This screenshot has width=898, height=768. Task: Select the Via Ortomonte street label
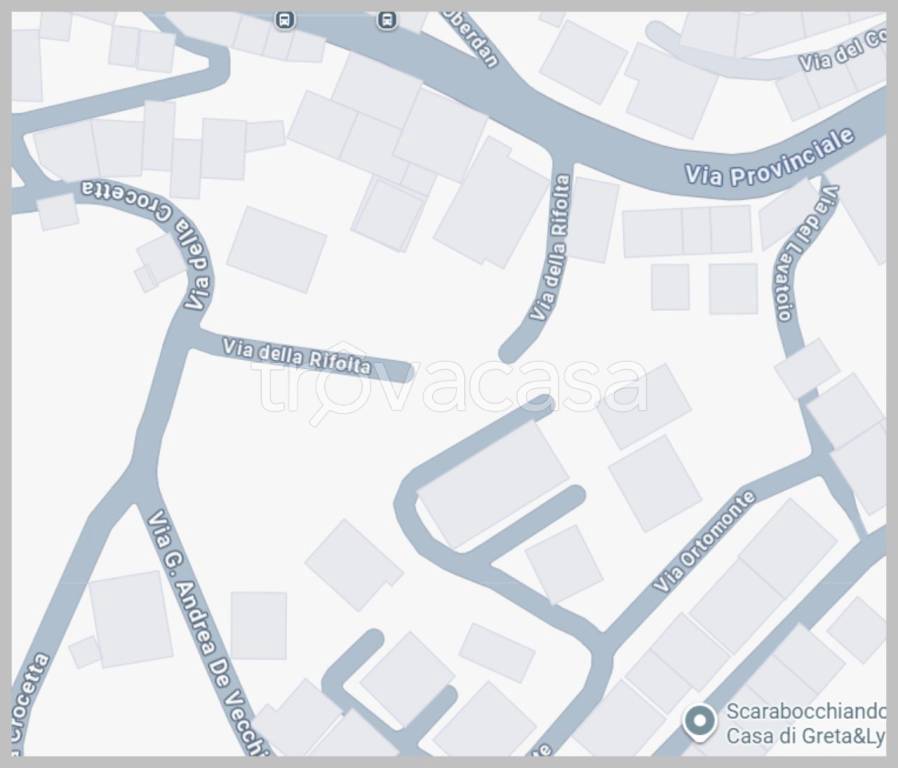coord(704,540)
